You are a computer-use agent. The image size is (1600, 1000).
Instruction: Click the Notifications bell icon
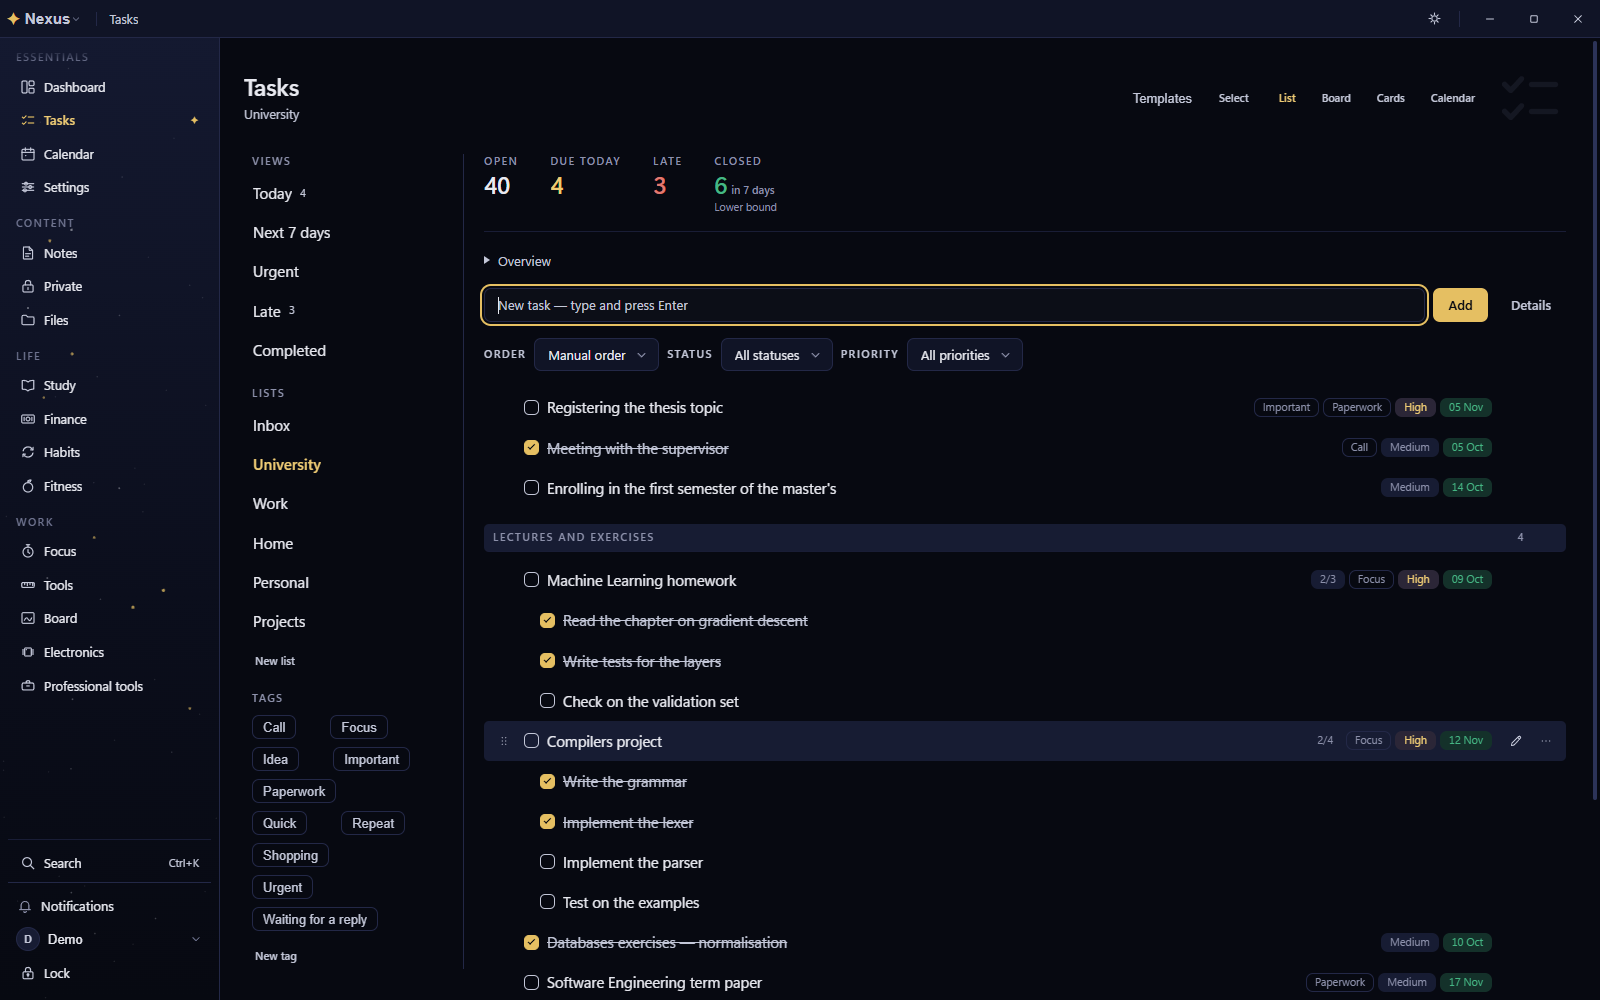25,906
